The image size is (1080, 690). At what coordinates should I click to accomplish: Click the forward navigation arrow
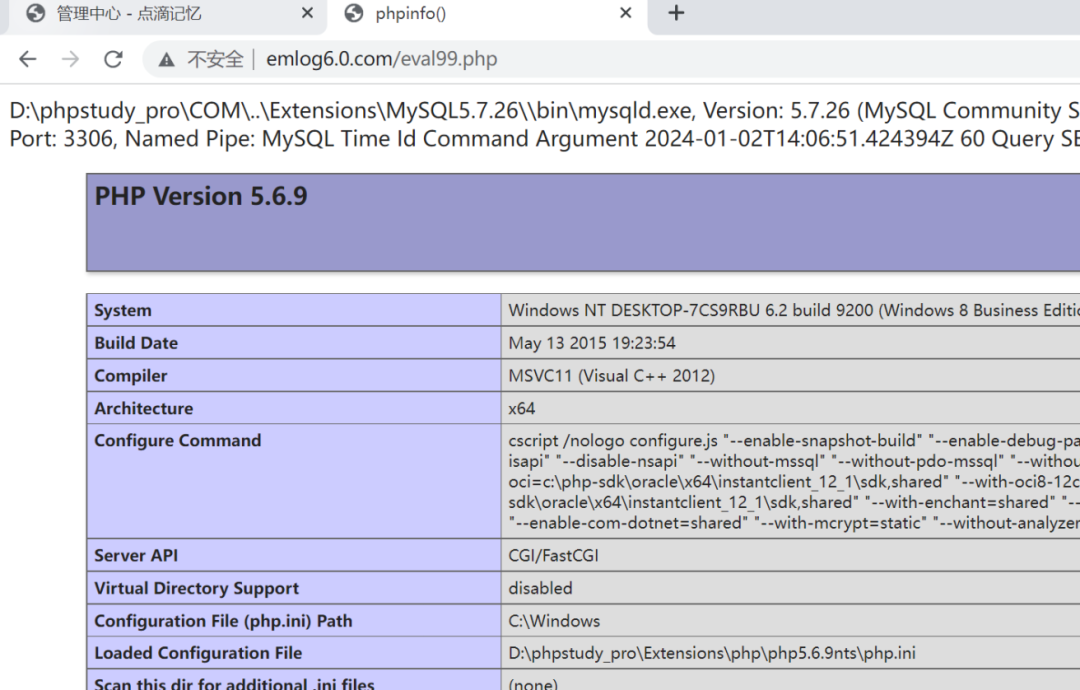pos(67,59)
